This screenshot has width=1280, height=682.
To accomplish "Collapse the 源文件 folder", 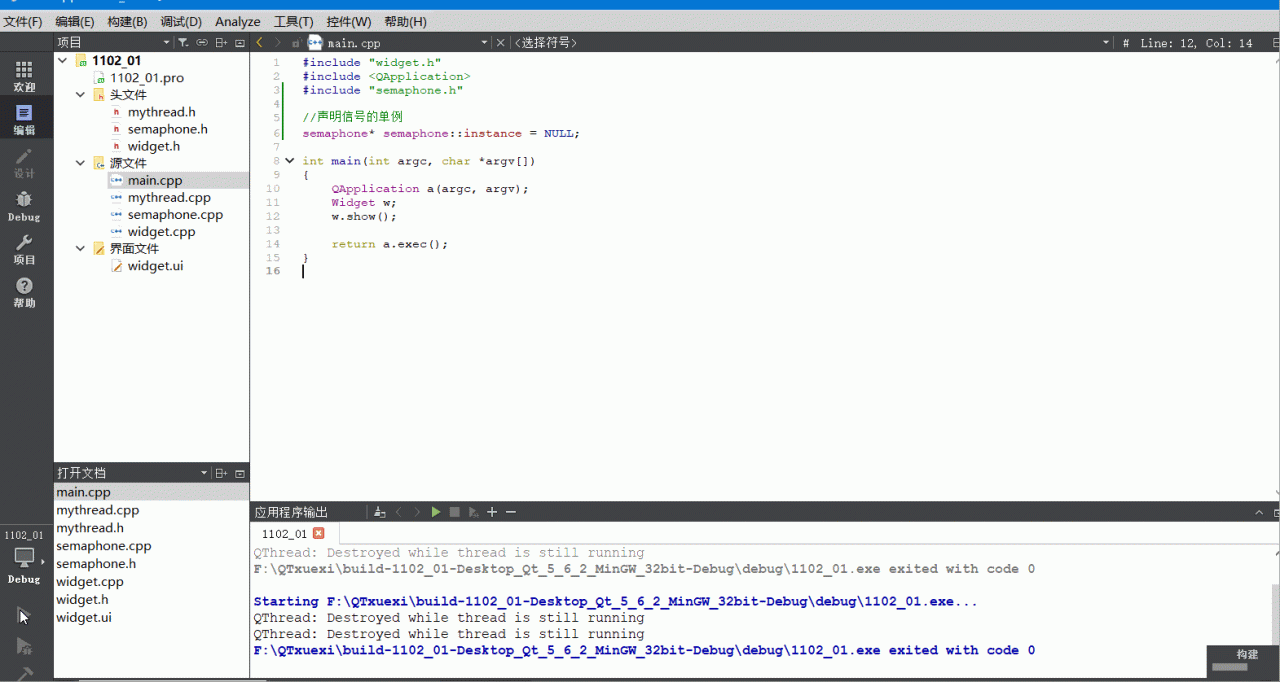I will pyautogui.click(x=81, y=163).
